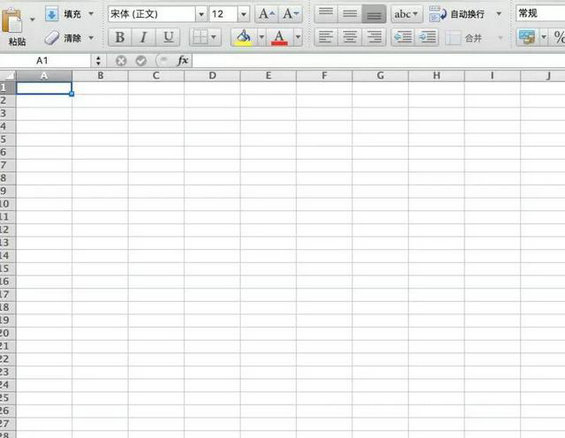Click the Paste clipboard icon

(x=12, y=21)
